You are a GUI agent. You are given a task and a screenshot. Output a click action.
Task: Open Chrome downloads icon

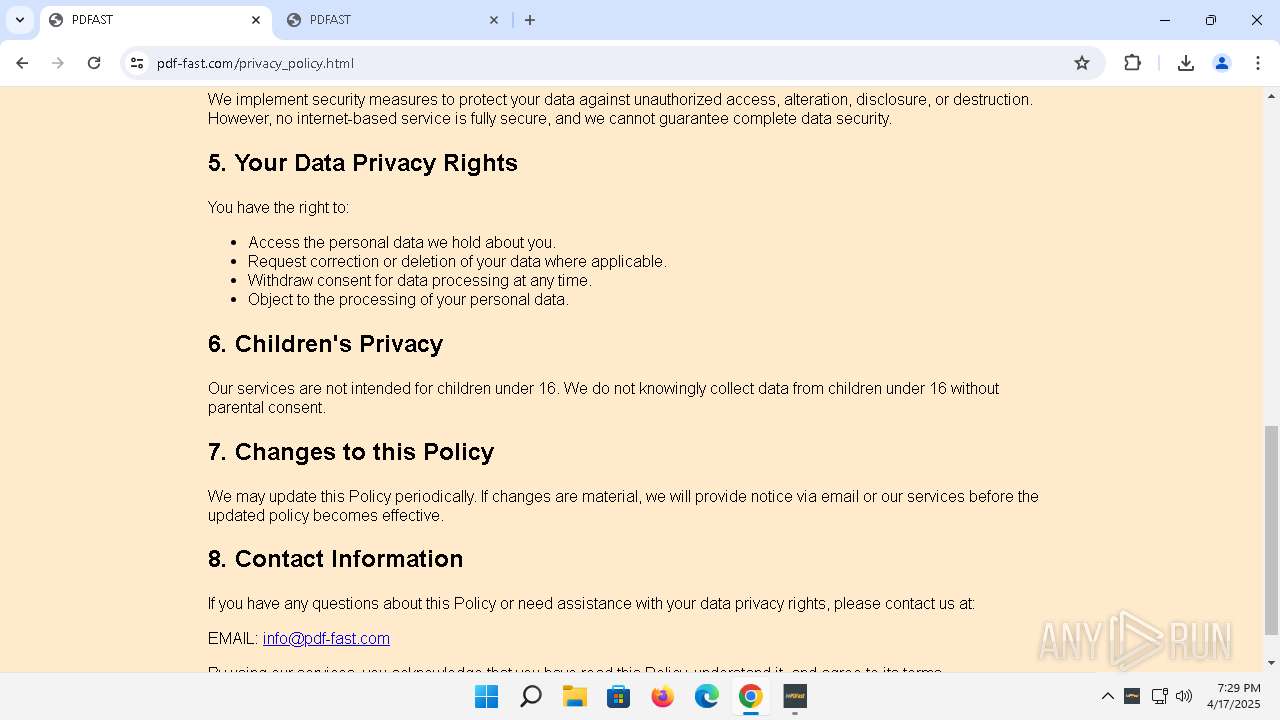1186,63
